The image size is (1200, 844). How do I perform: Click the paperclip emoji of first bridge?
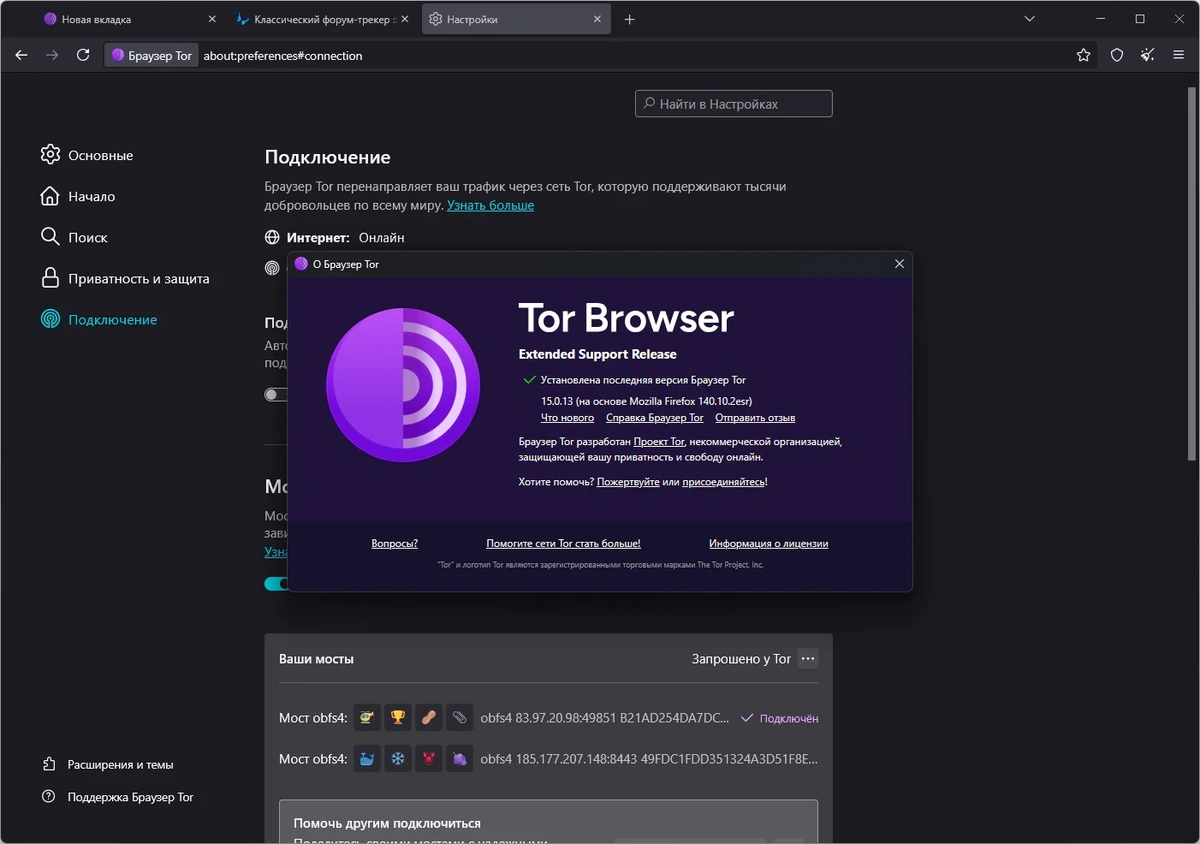pos(459,718)
